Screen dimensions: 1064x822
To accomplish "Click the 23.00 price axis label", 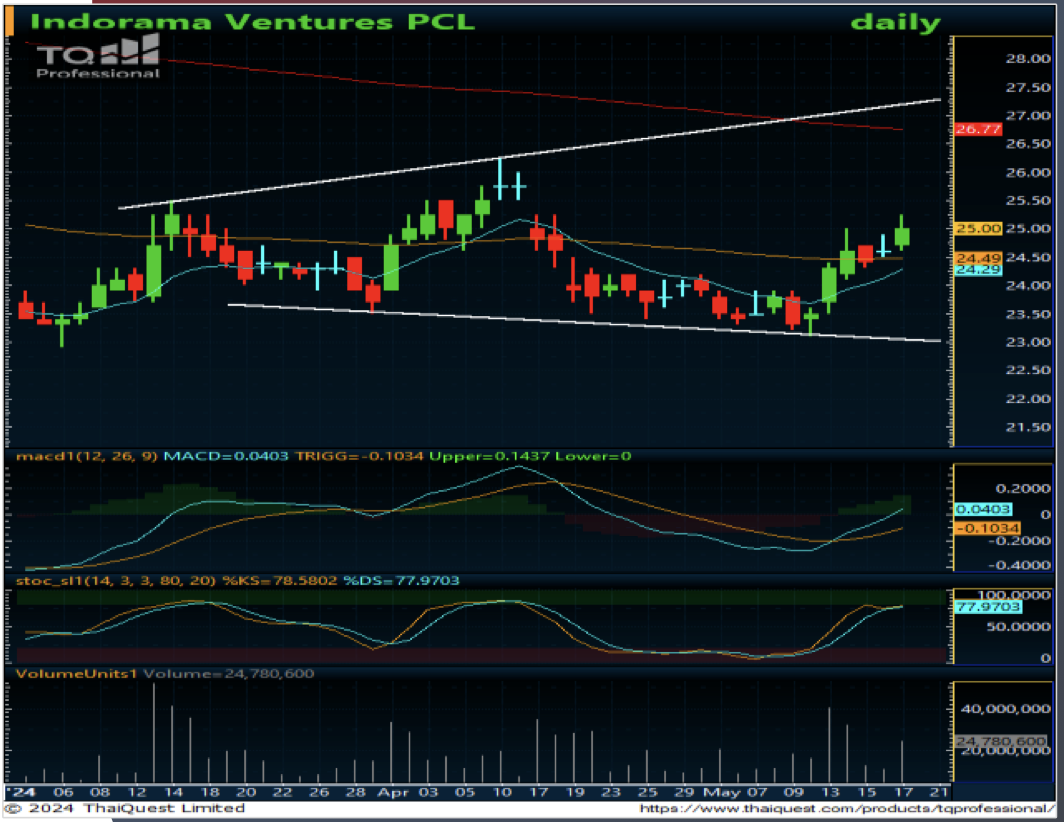I will tap(1028, 342).
